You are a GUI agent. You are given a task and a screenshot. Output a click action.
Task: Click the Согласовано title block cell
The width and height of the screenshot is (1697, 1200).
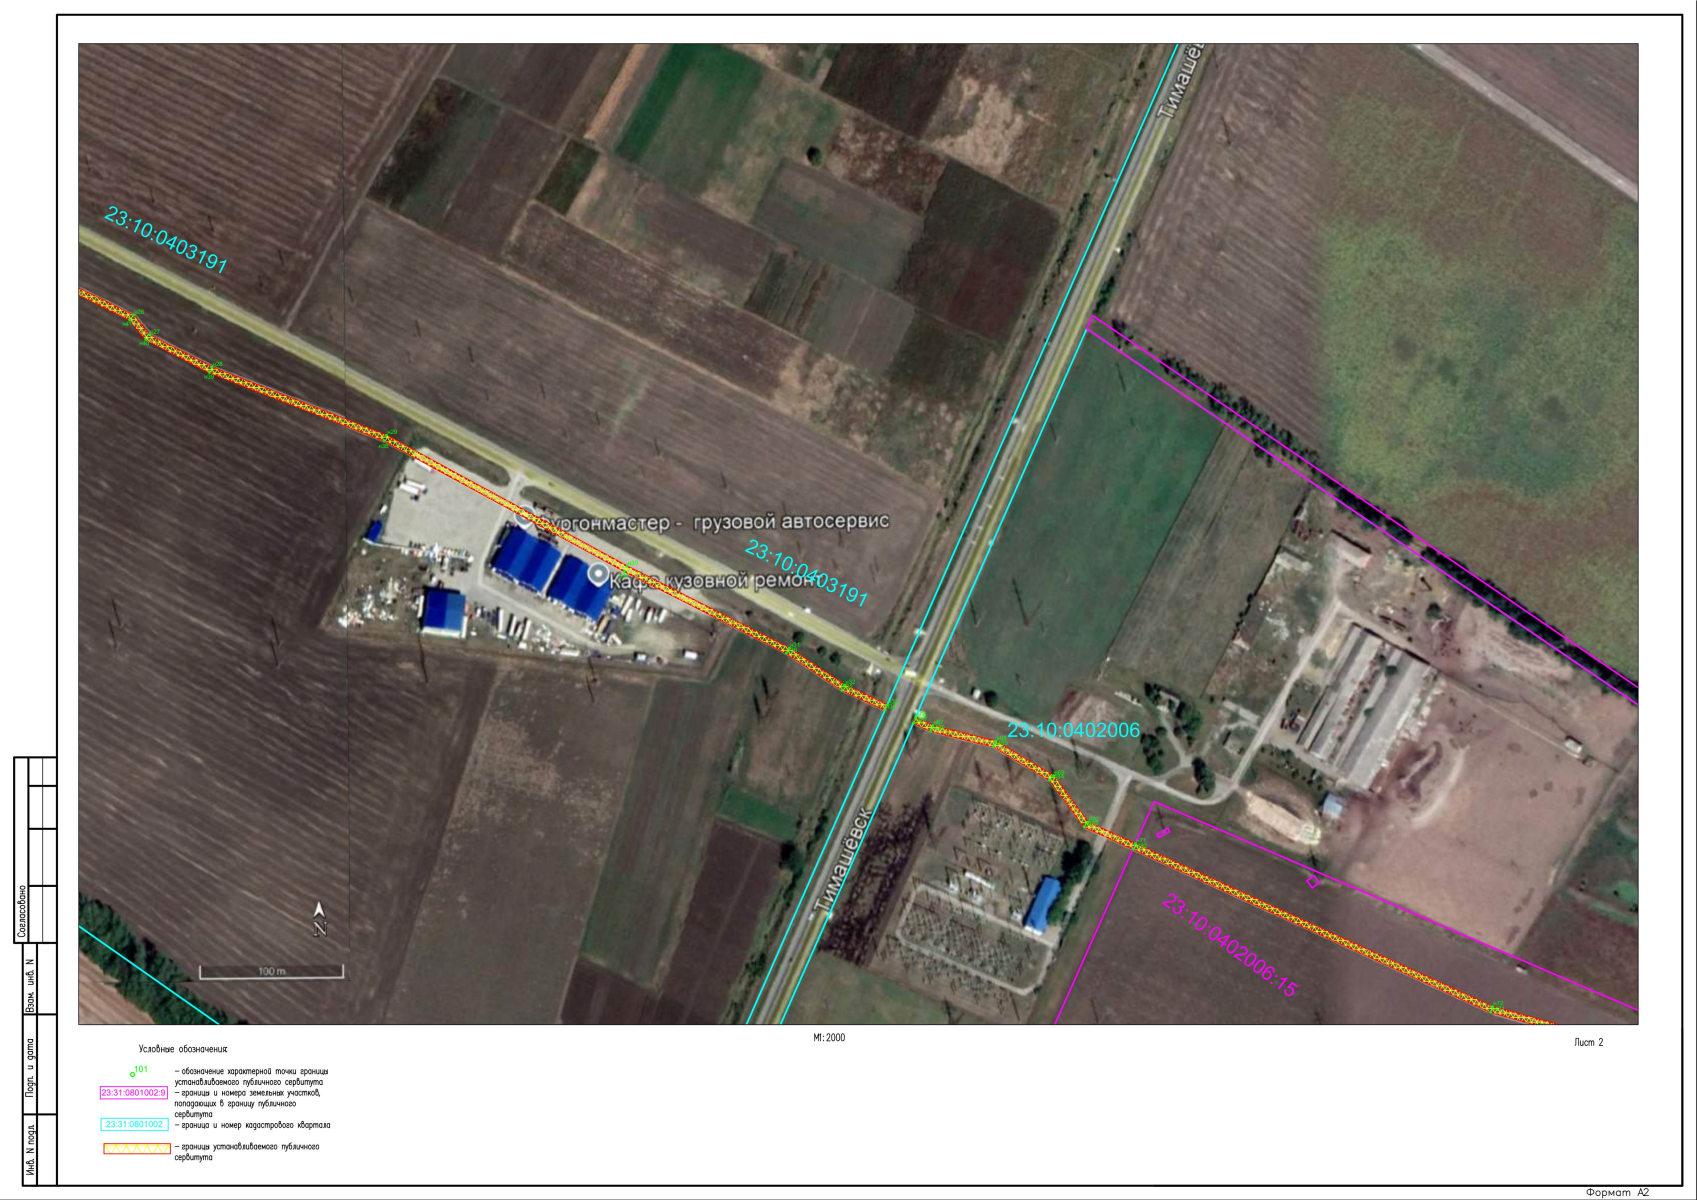coord(22,911)
